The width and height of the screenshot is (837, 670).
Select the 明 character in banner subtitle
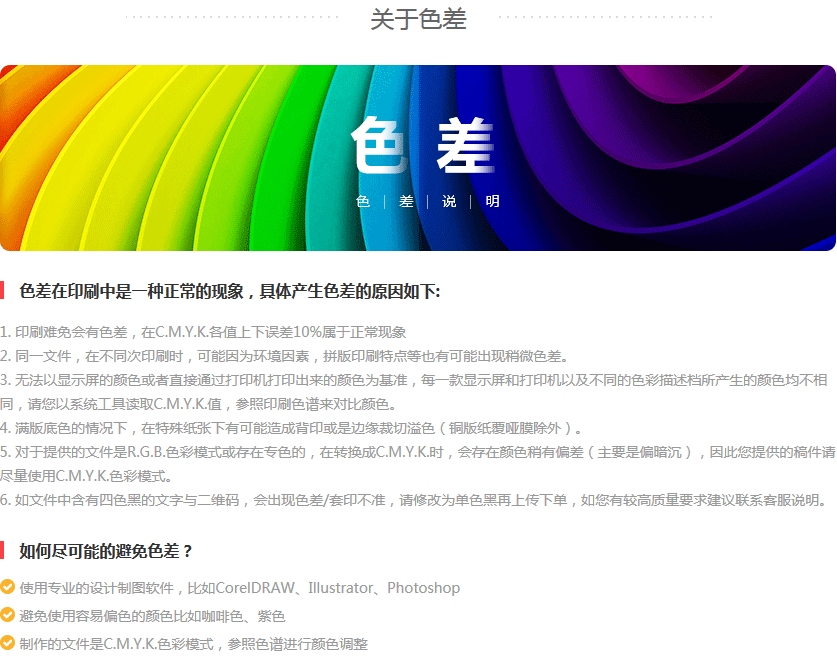coord(492,201)
